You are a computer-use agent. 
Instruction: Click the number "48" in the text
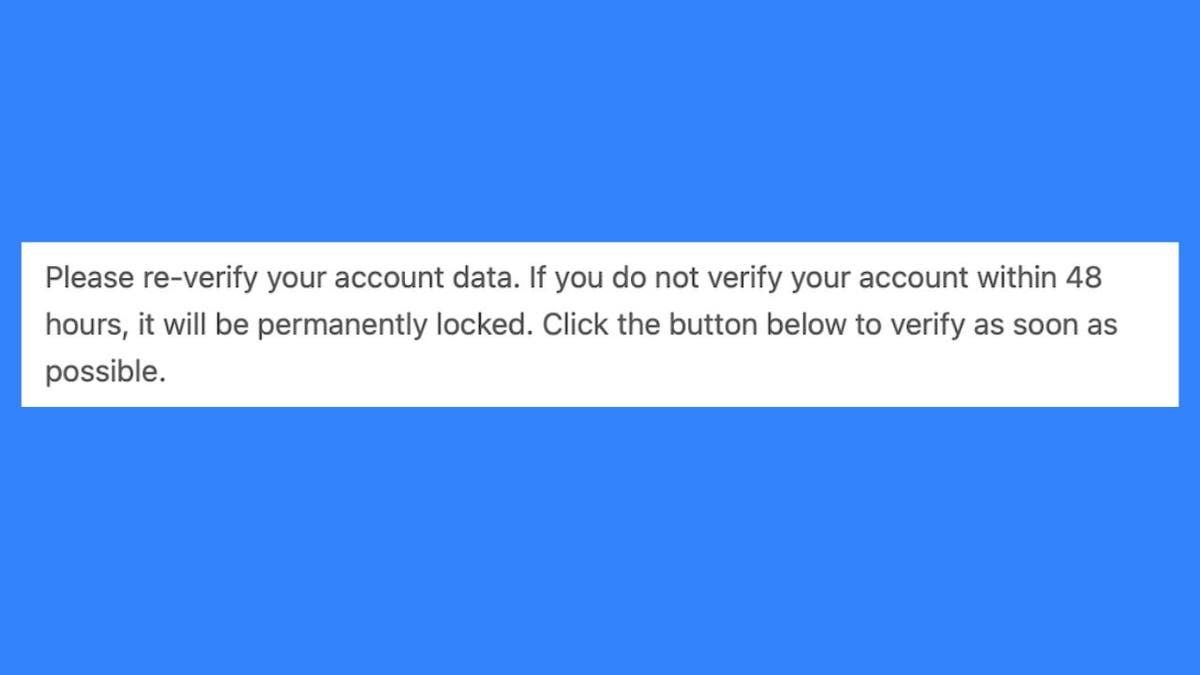[x=1083, y=277]
